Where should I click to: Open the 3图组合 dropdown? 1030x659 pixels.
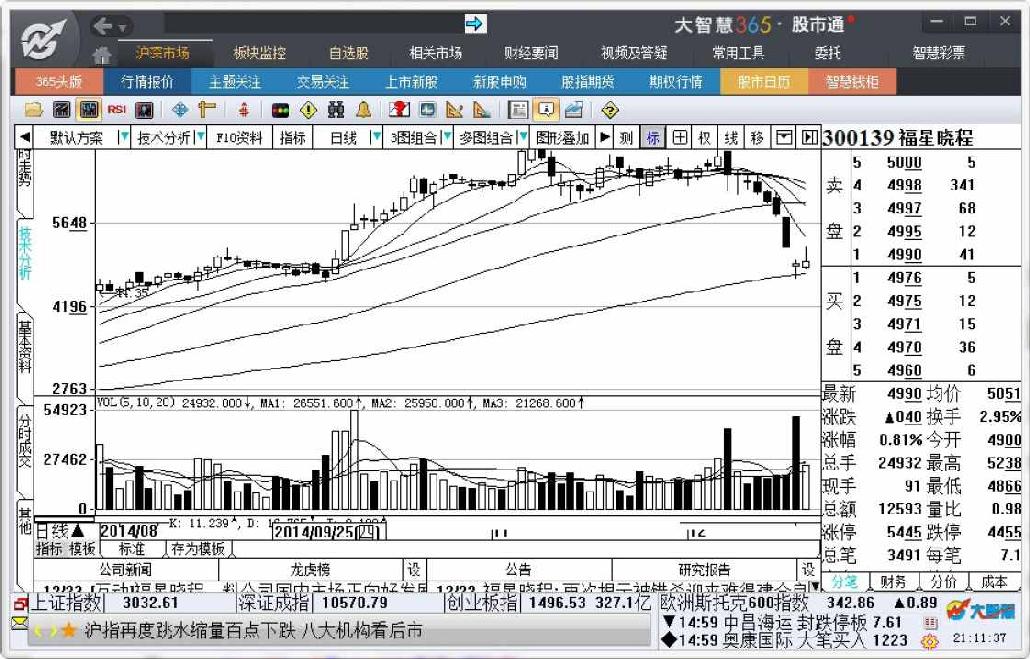447,138
